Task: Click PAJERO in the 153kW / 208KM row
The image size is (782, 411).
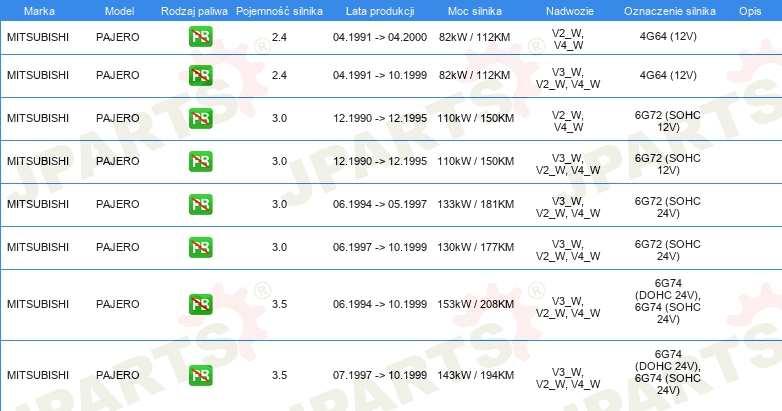Action: click(118, 304)
